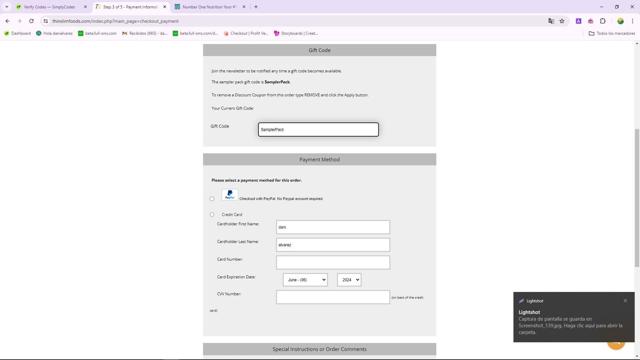
Task: Open the Hola bookmark with teal icon
Action: click(x=54, y=33)
